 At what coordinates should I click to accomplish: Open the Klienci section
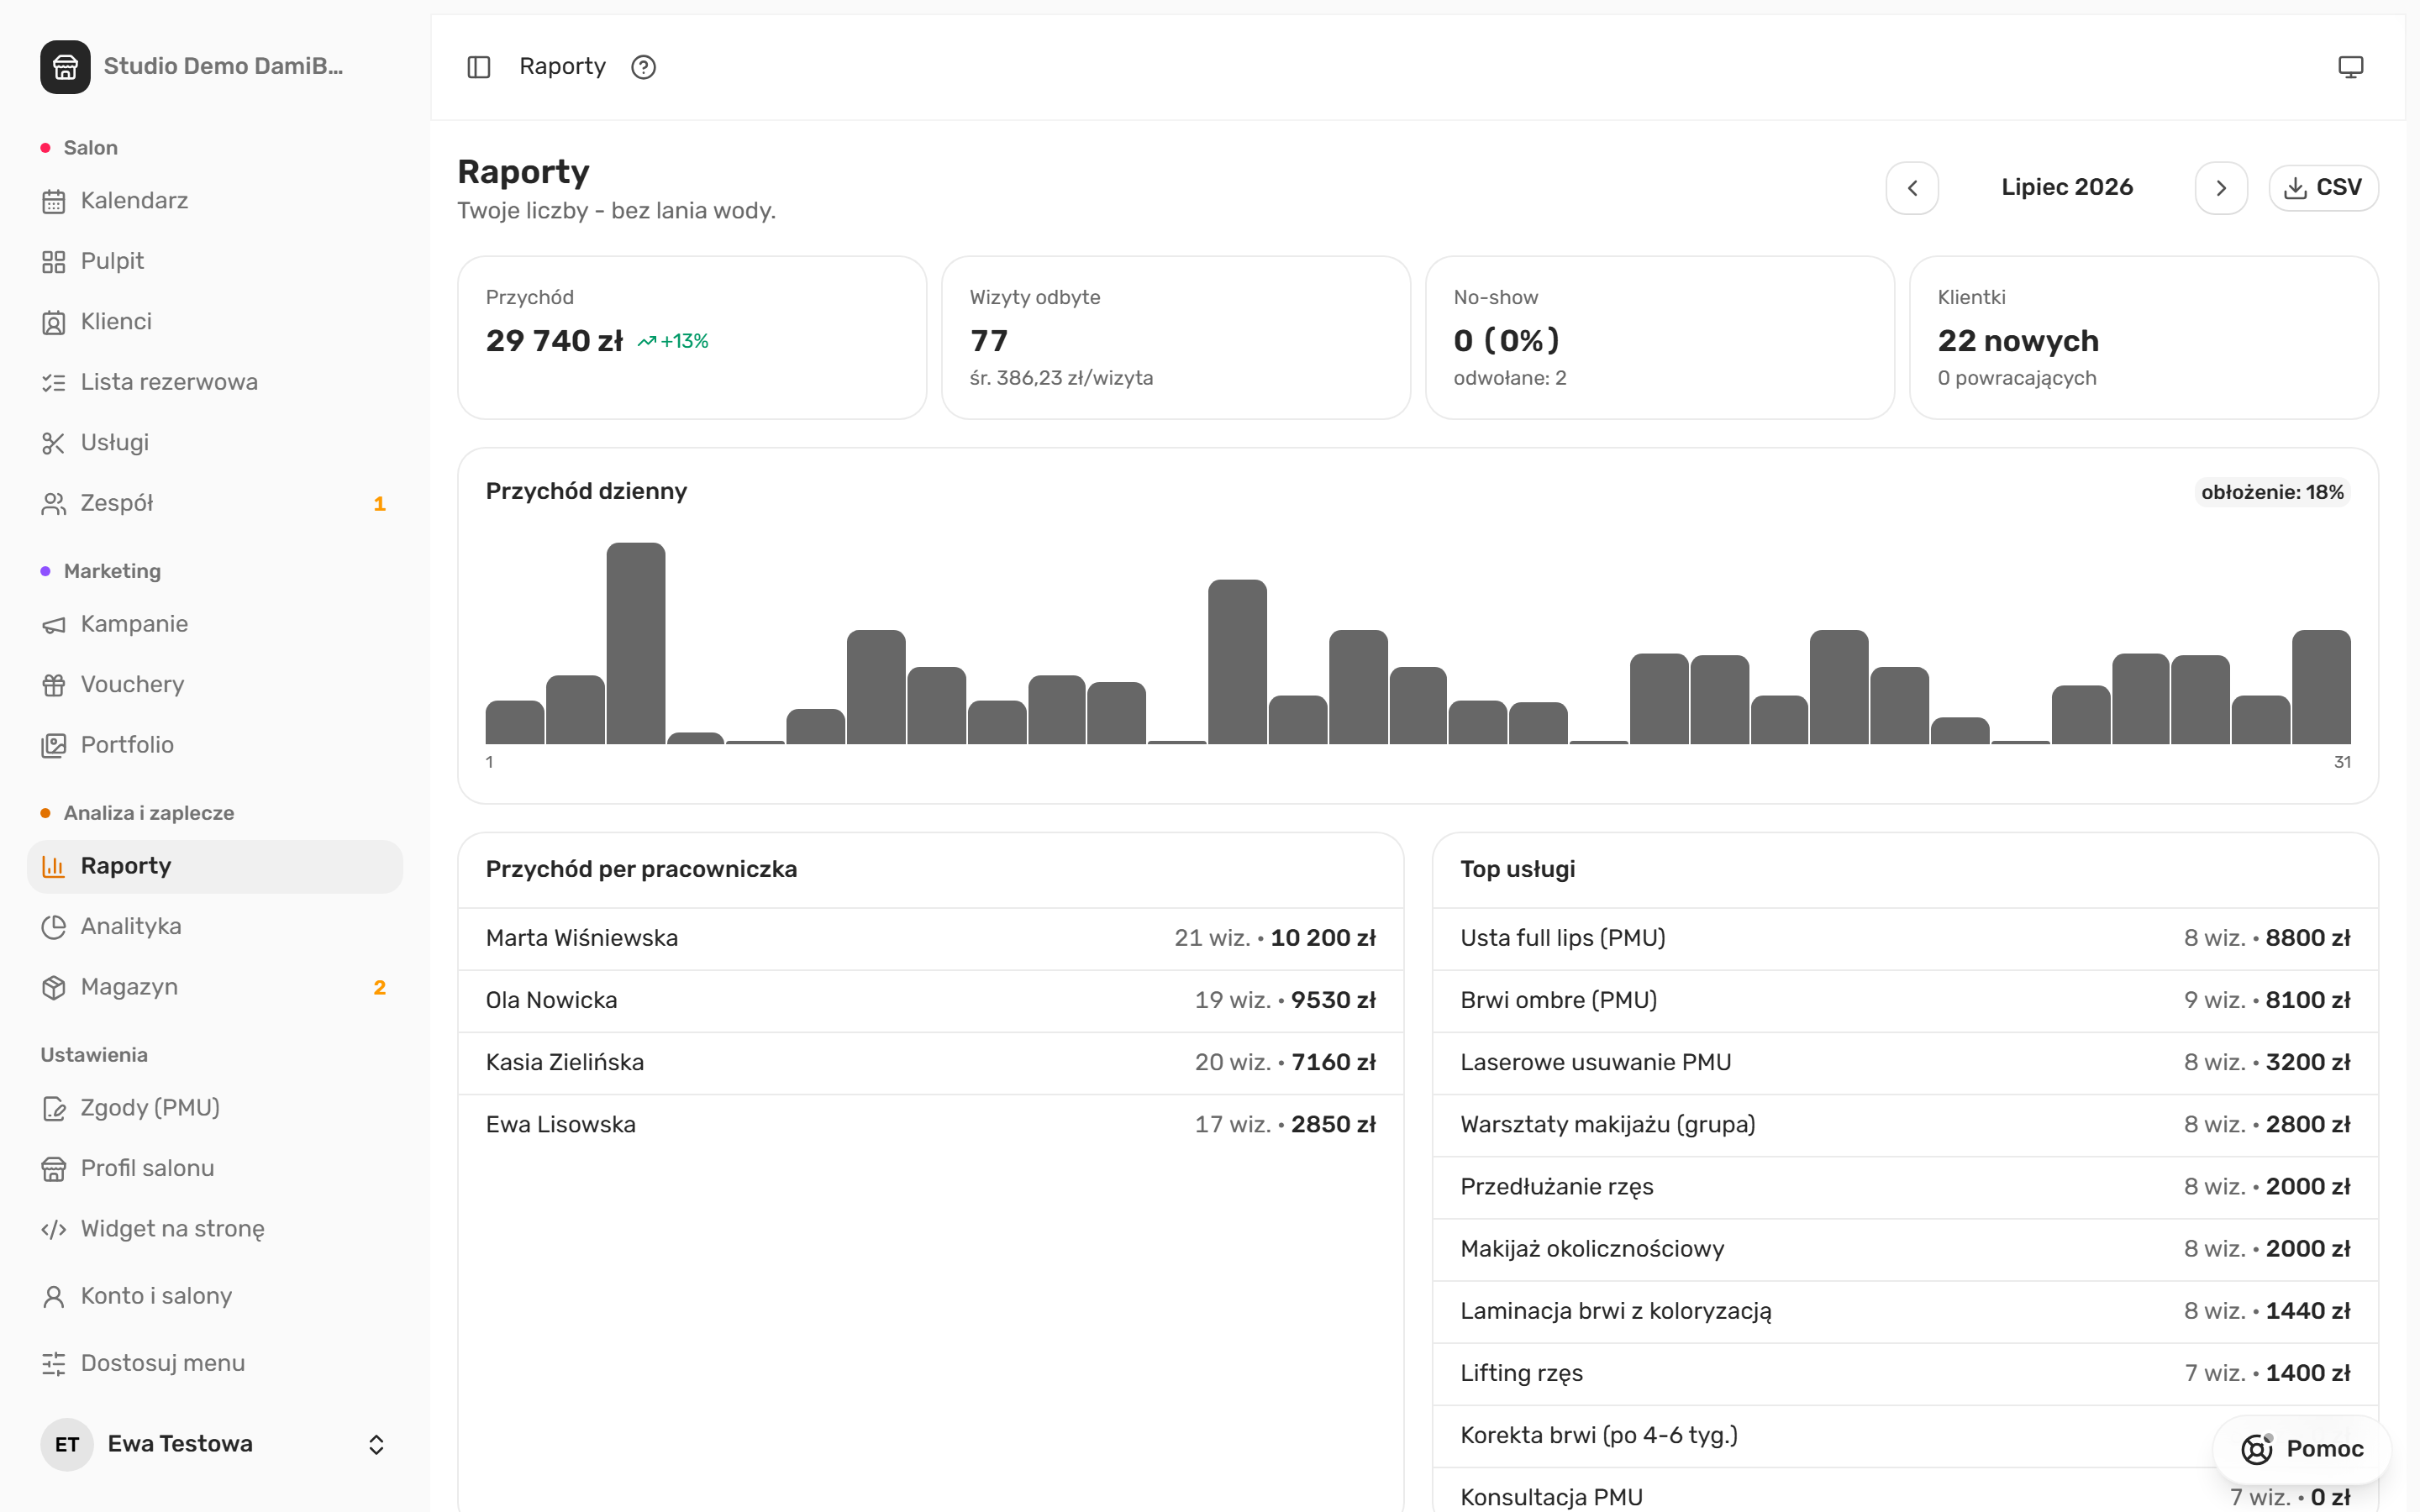215,322
